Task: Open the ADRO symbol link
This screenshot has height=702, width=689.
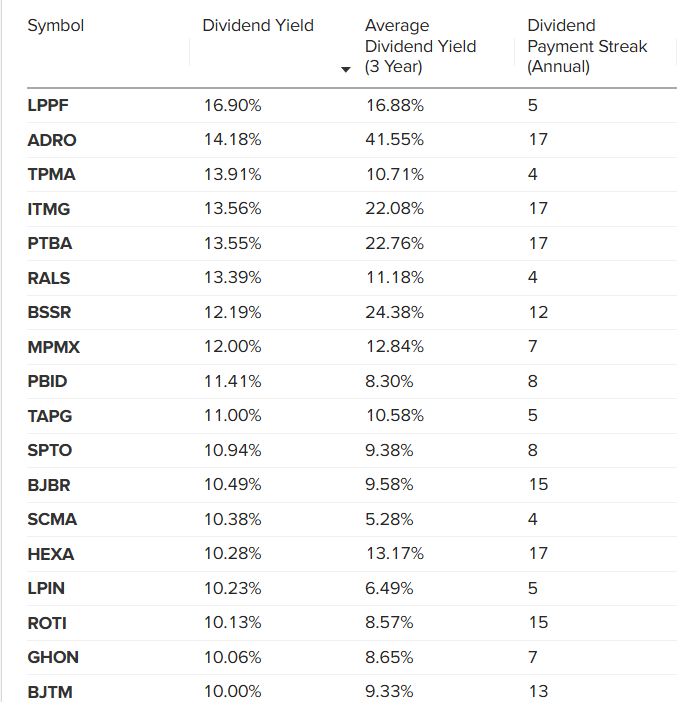Action: coord(52,140)
